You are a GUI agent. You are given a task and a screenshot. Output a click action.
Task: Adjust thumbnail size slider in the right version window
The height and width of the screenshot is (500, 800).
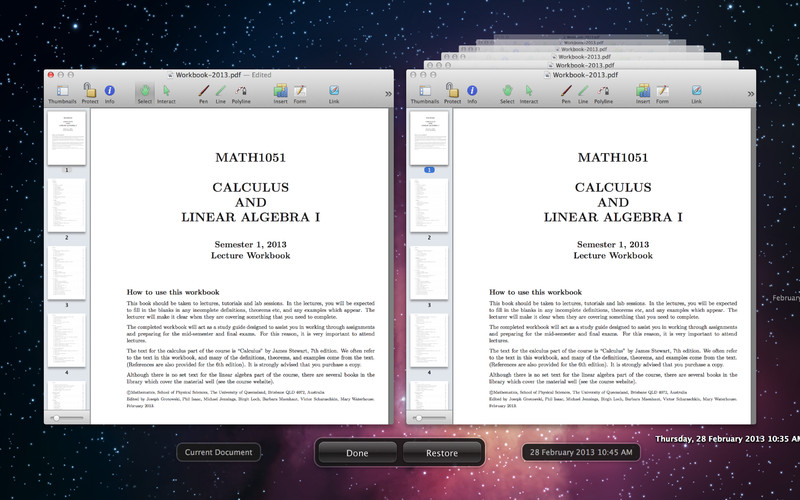pyautogui.click(x=429, y=418)
